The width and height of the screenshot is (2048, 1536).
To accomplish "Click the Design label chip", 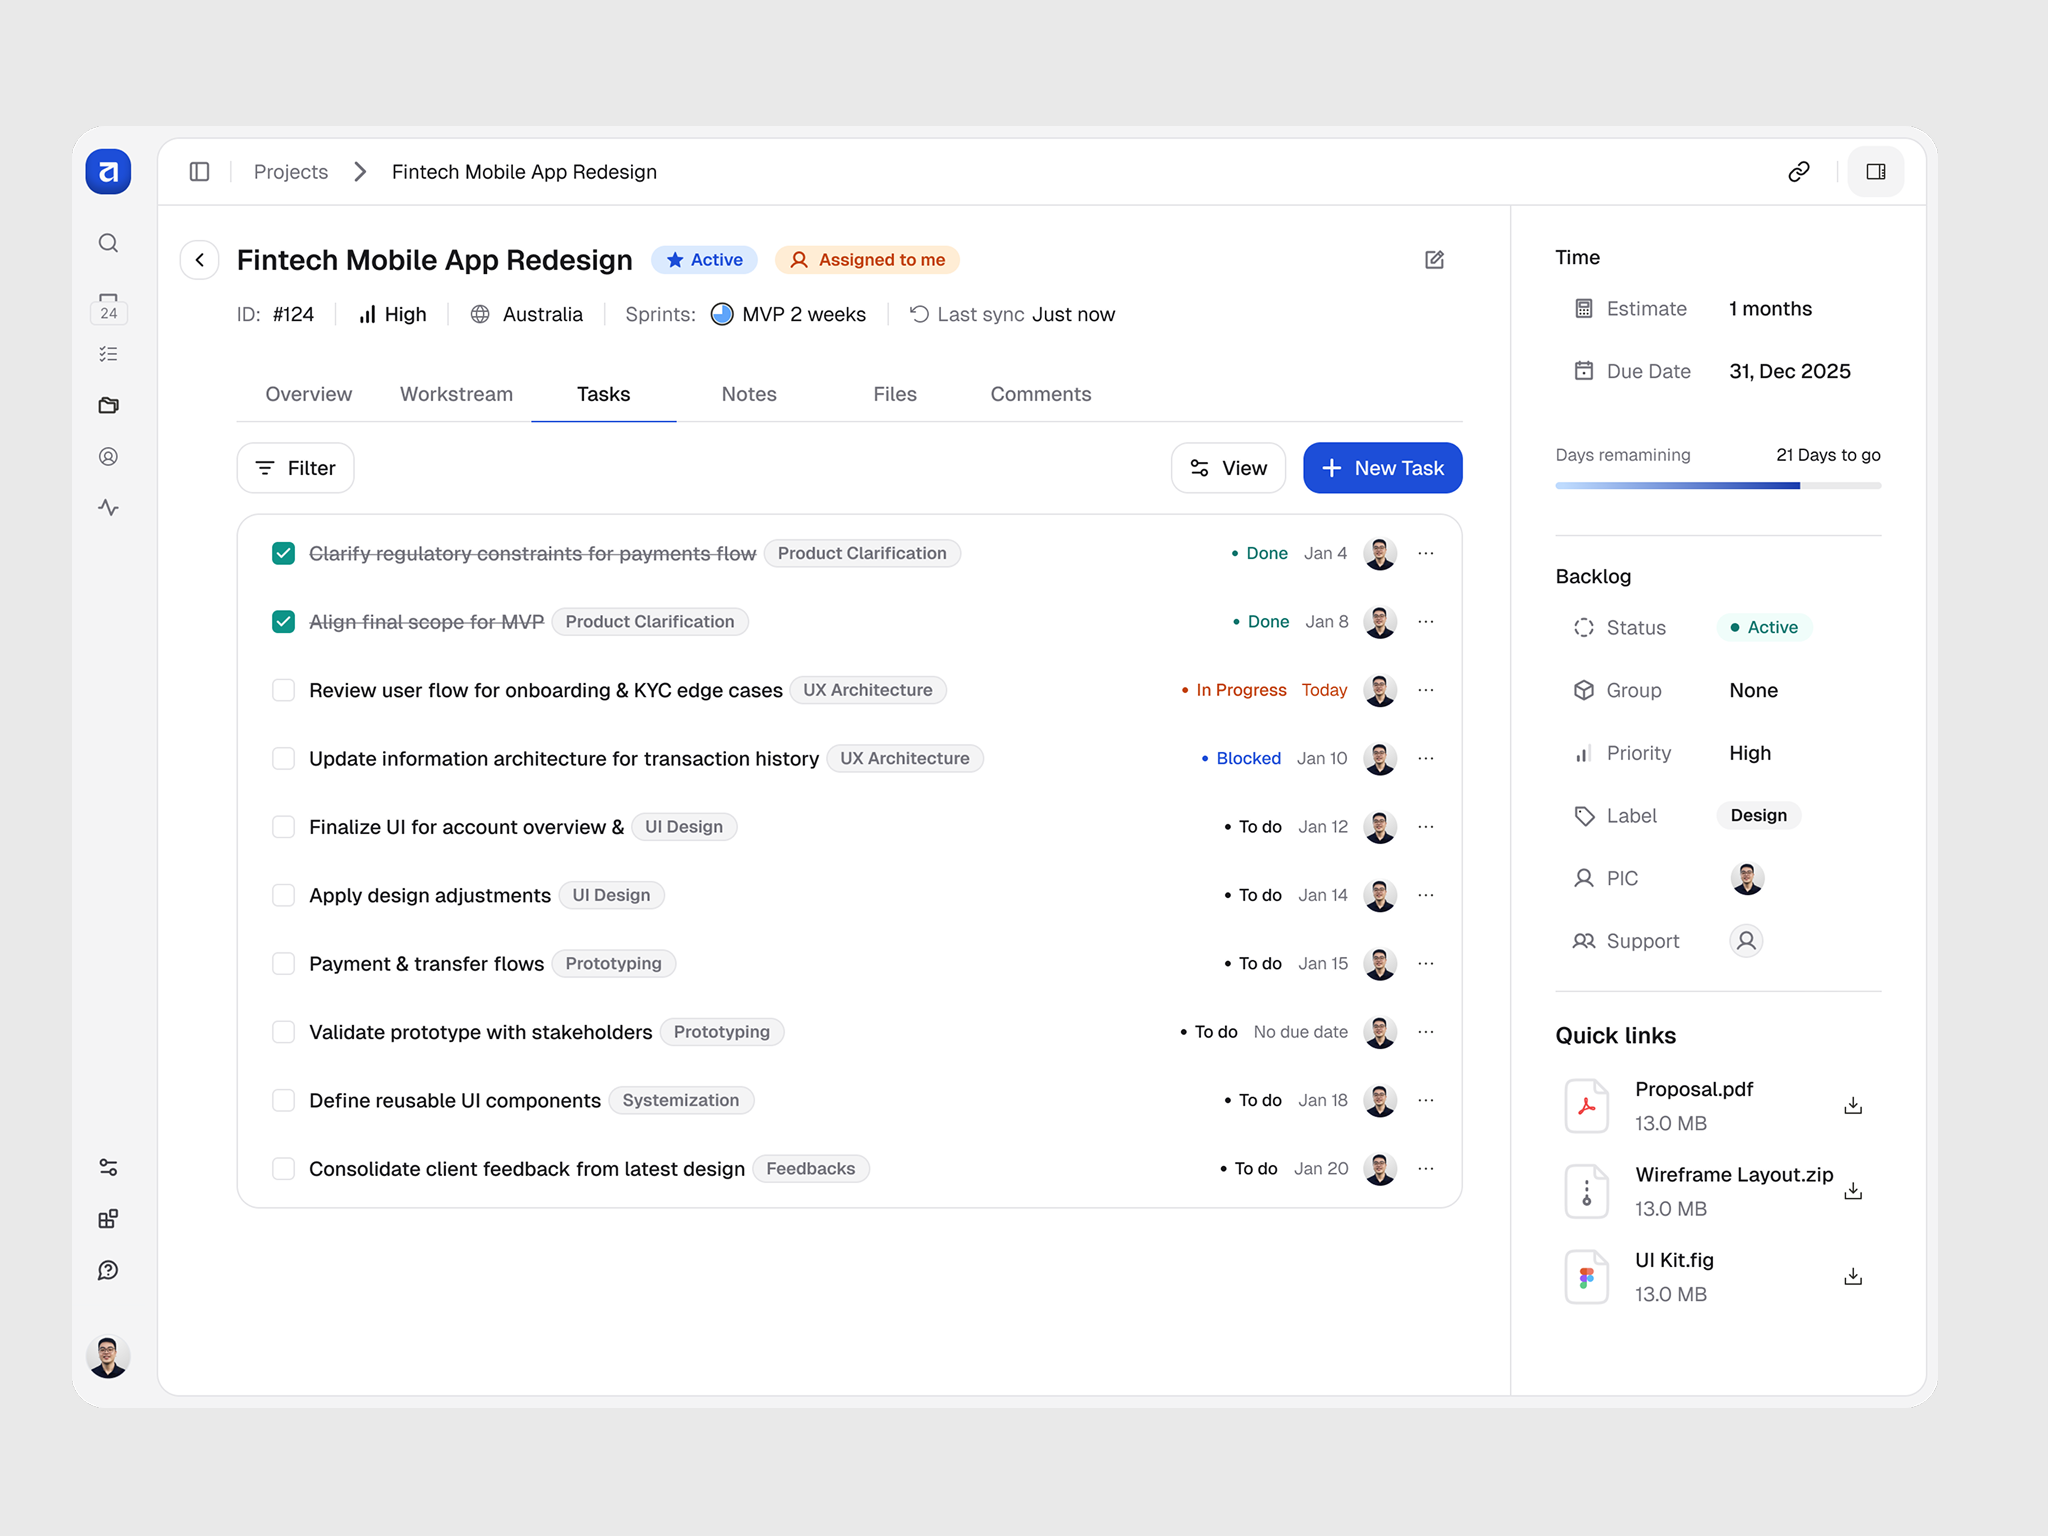I will (x=1758, y=815).
